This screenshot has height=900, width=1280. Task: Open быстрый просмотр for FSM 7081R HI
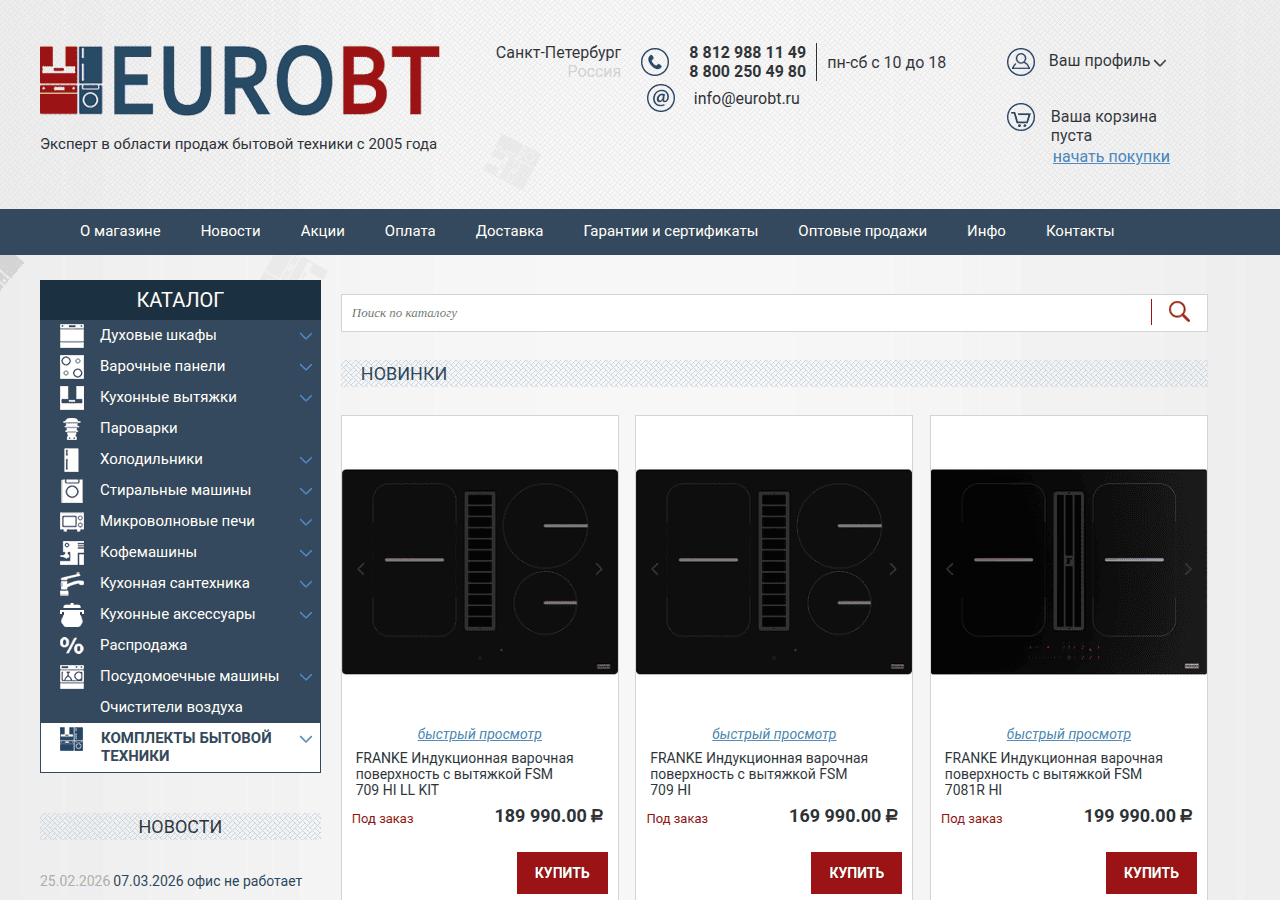coord(1069,734)
